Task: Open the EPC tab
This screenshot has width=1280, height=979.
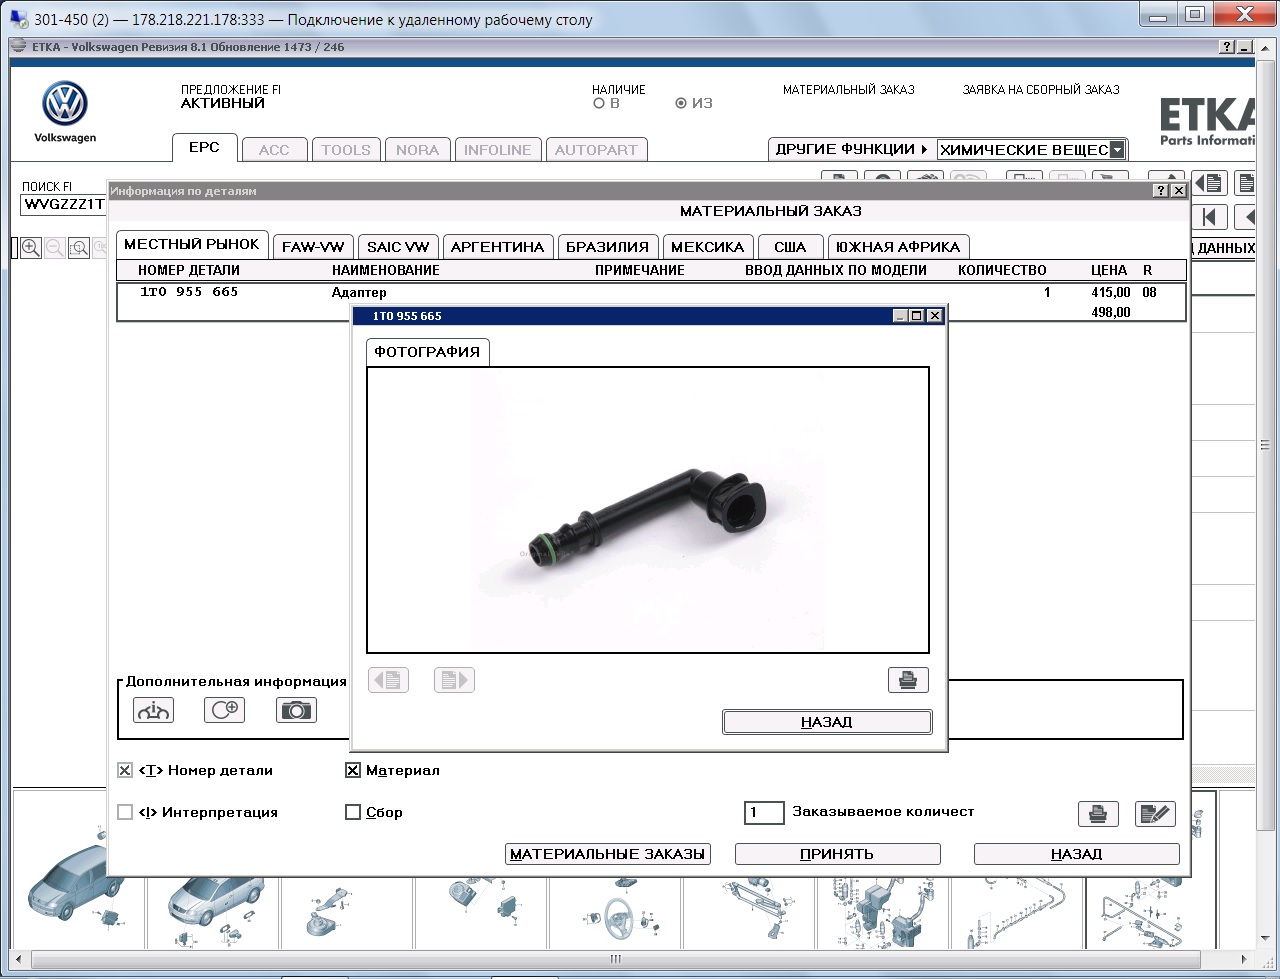Action: (204, 147)
